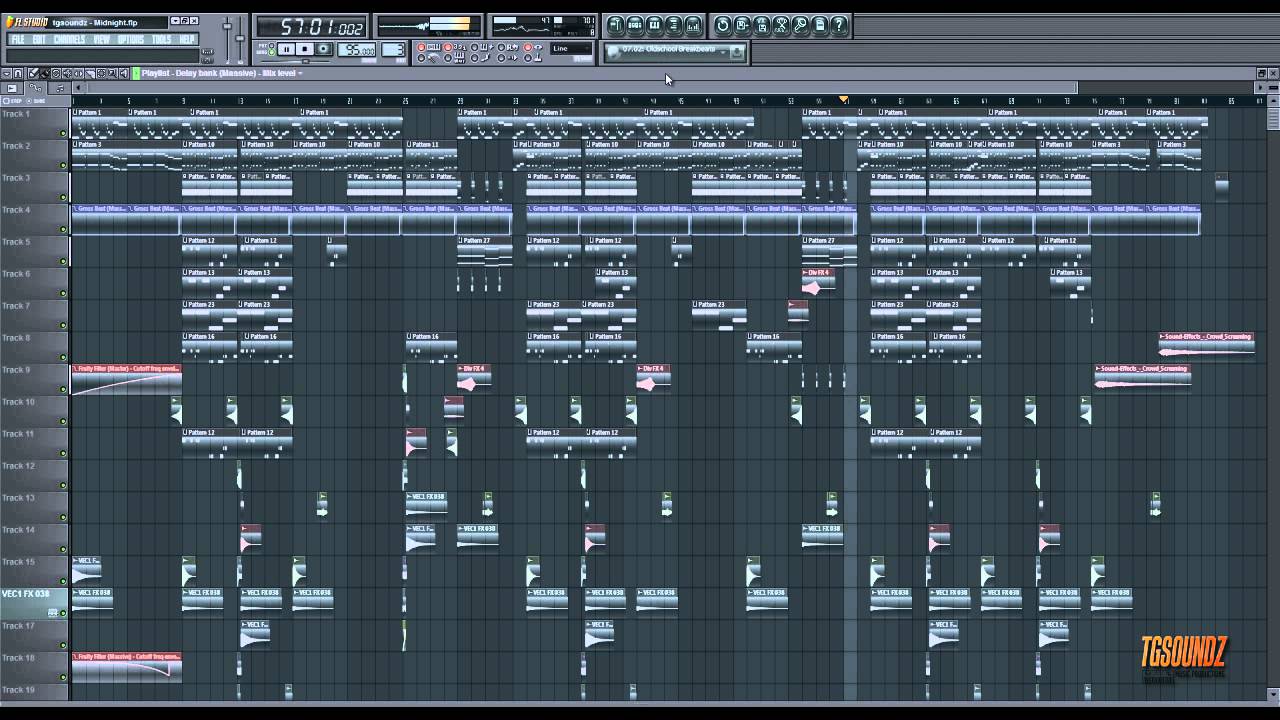
Task: Select the Fruity Filter automation clip on Track 9
Action: click(126, 380)
